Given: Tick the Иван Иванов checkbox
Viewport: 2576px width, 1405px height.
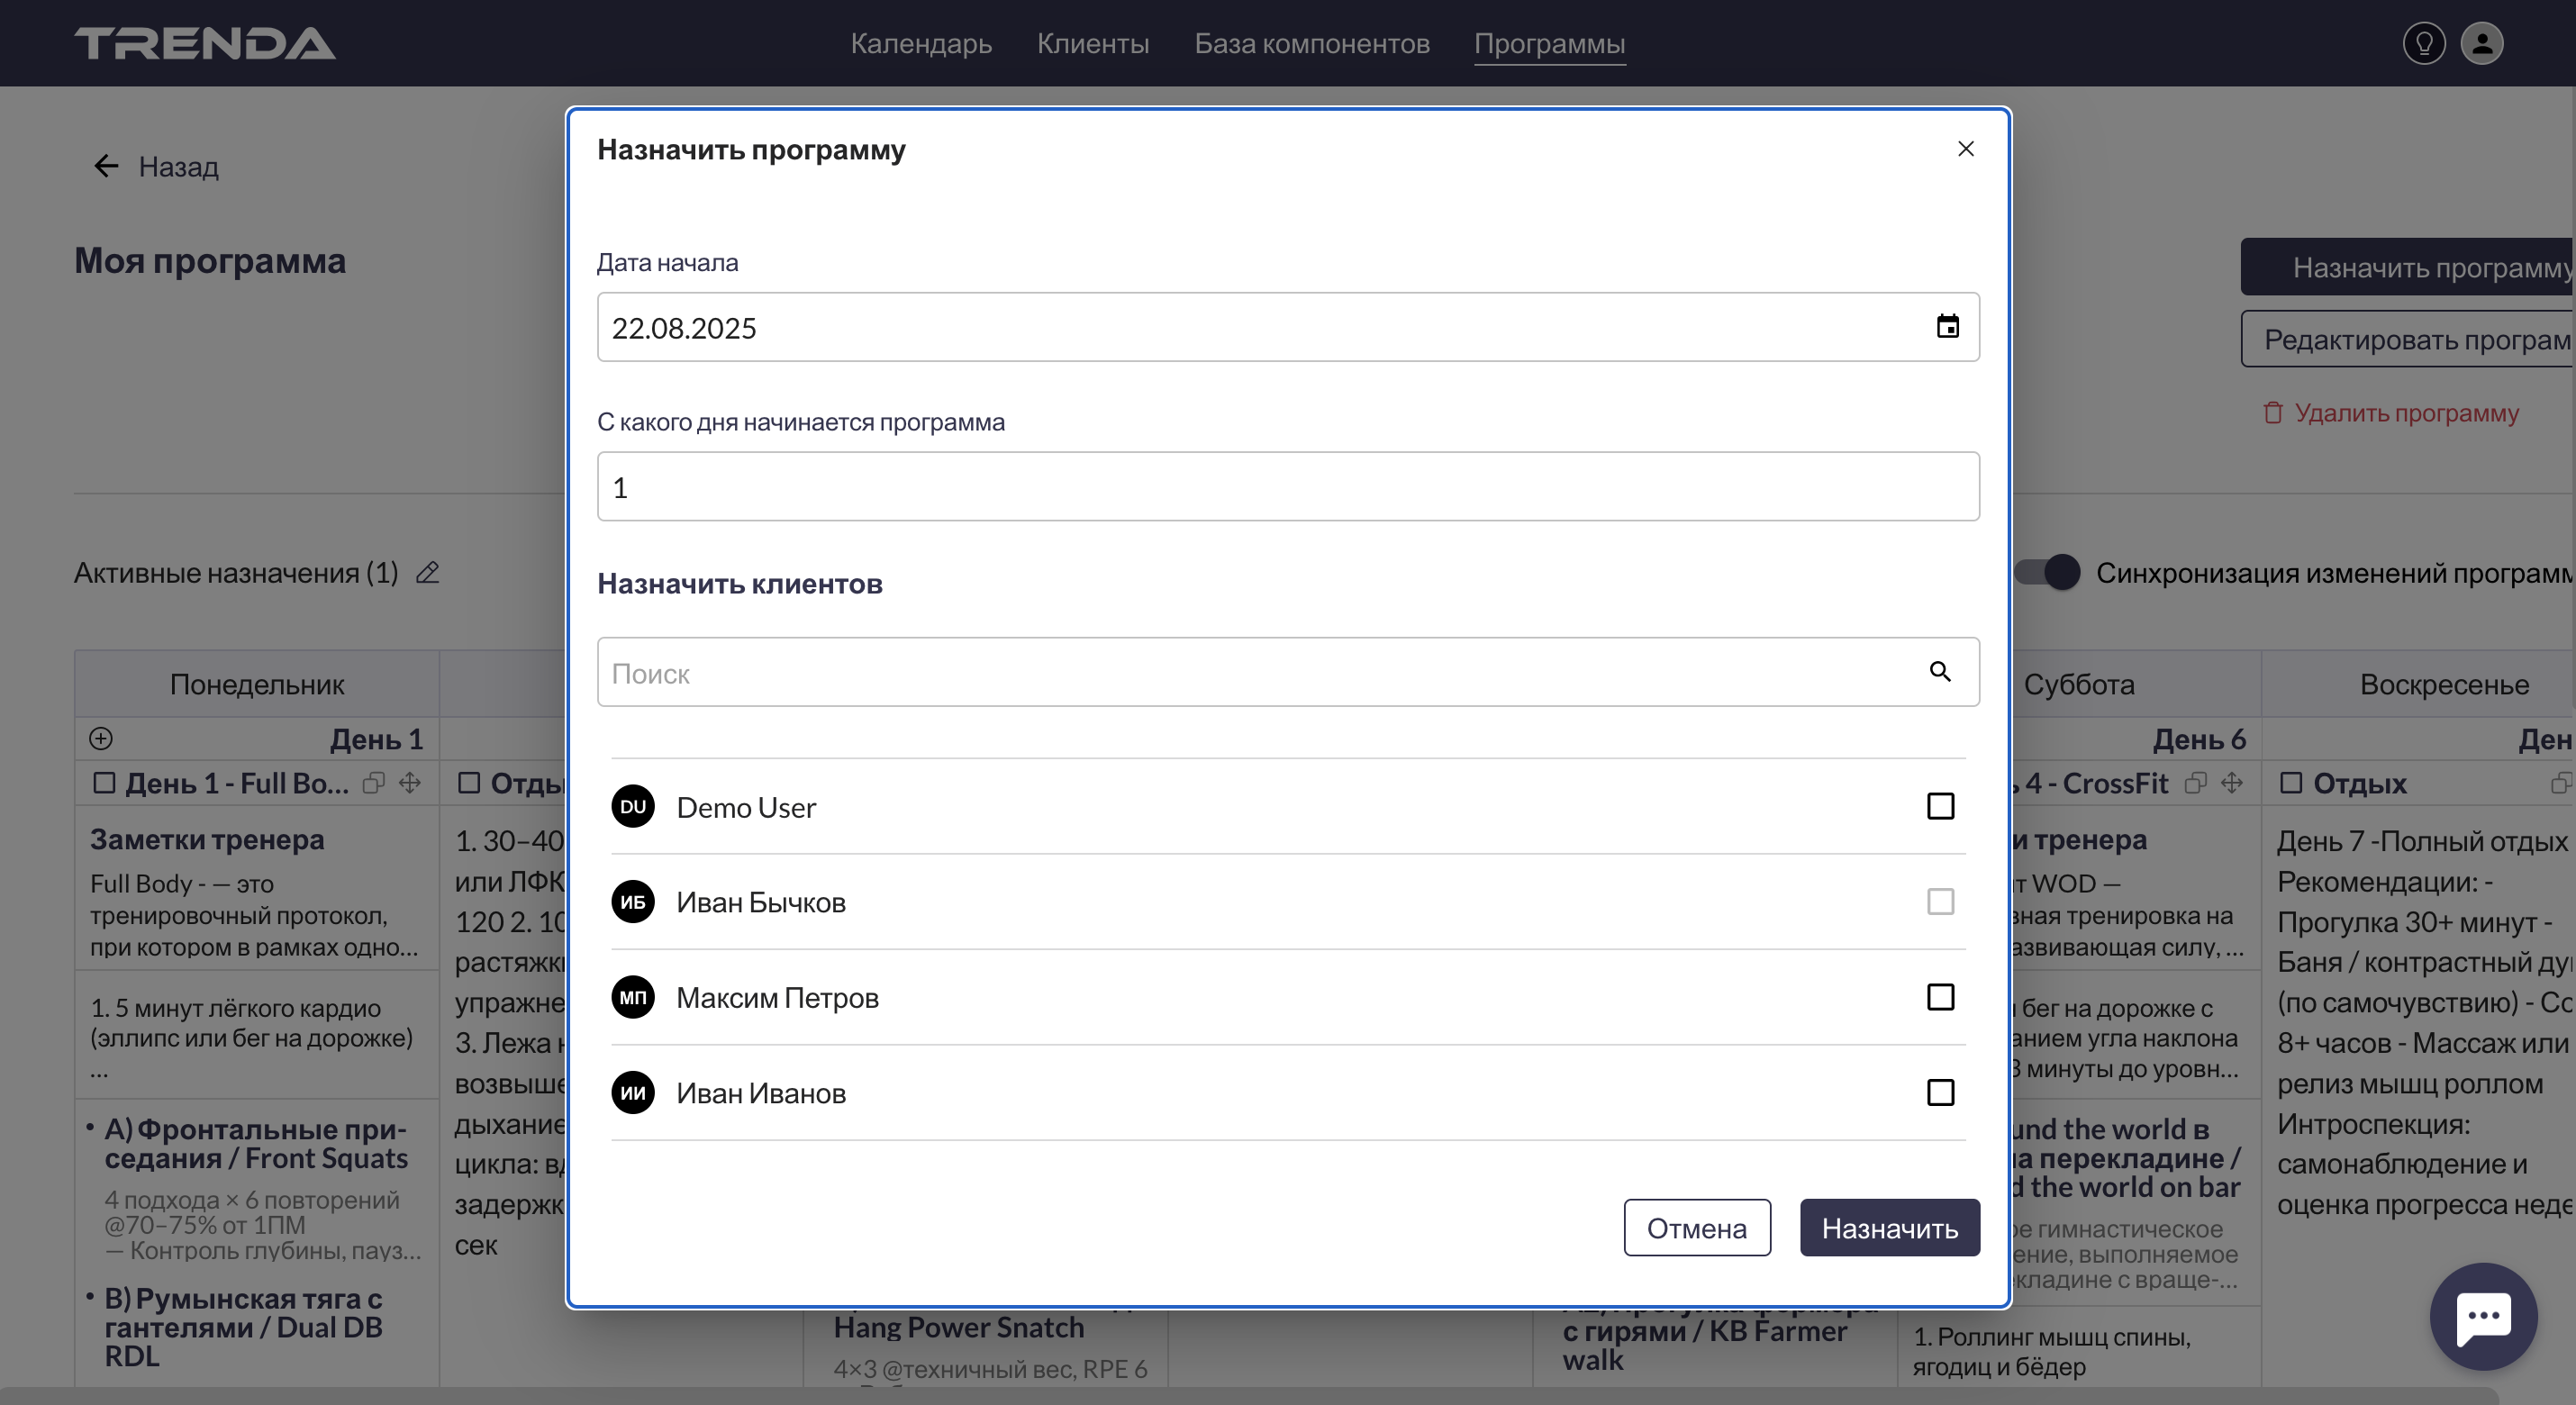Looking at the screenshot, I should (1940, 1092).
